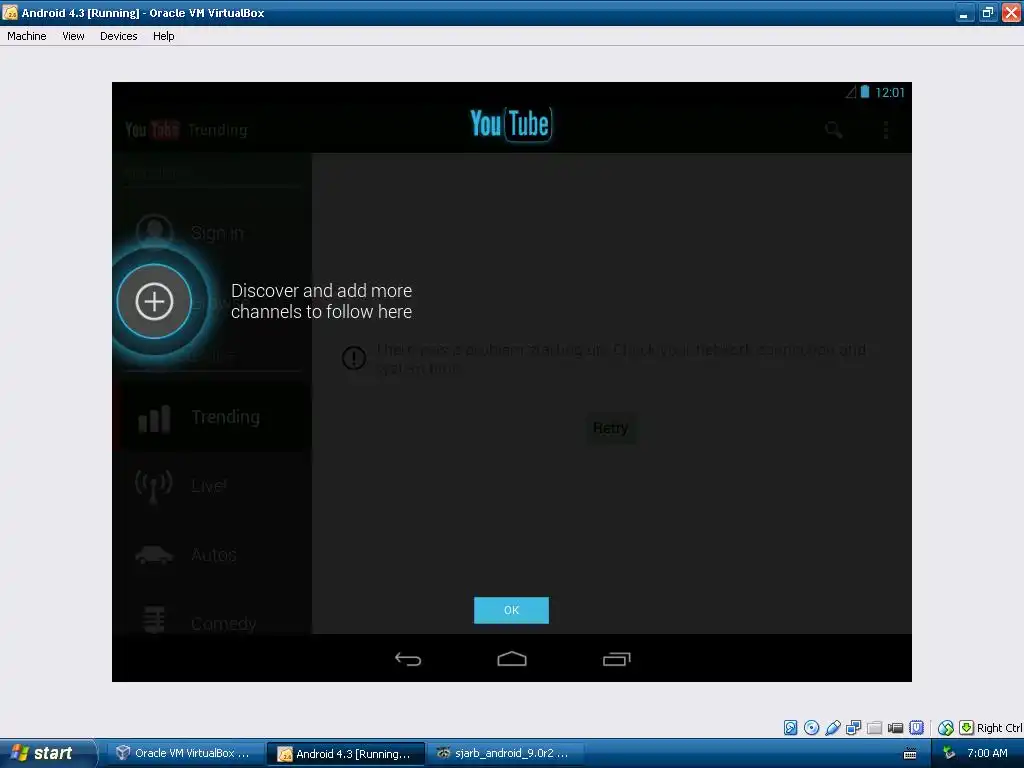Tap the Android back navigation icon
The image size is (1024, 768).
(x=408, y=659)
